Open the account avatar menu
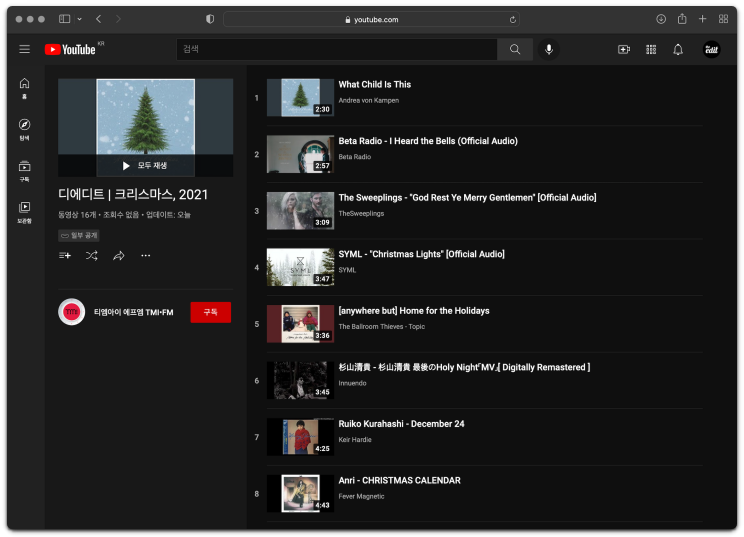The height and width of the screenshot is (537, 744). [711, 49]
